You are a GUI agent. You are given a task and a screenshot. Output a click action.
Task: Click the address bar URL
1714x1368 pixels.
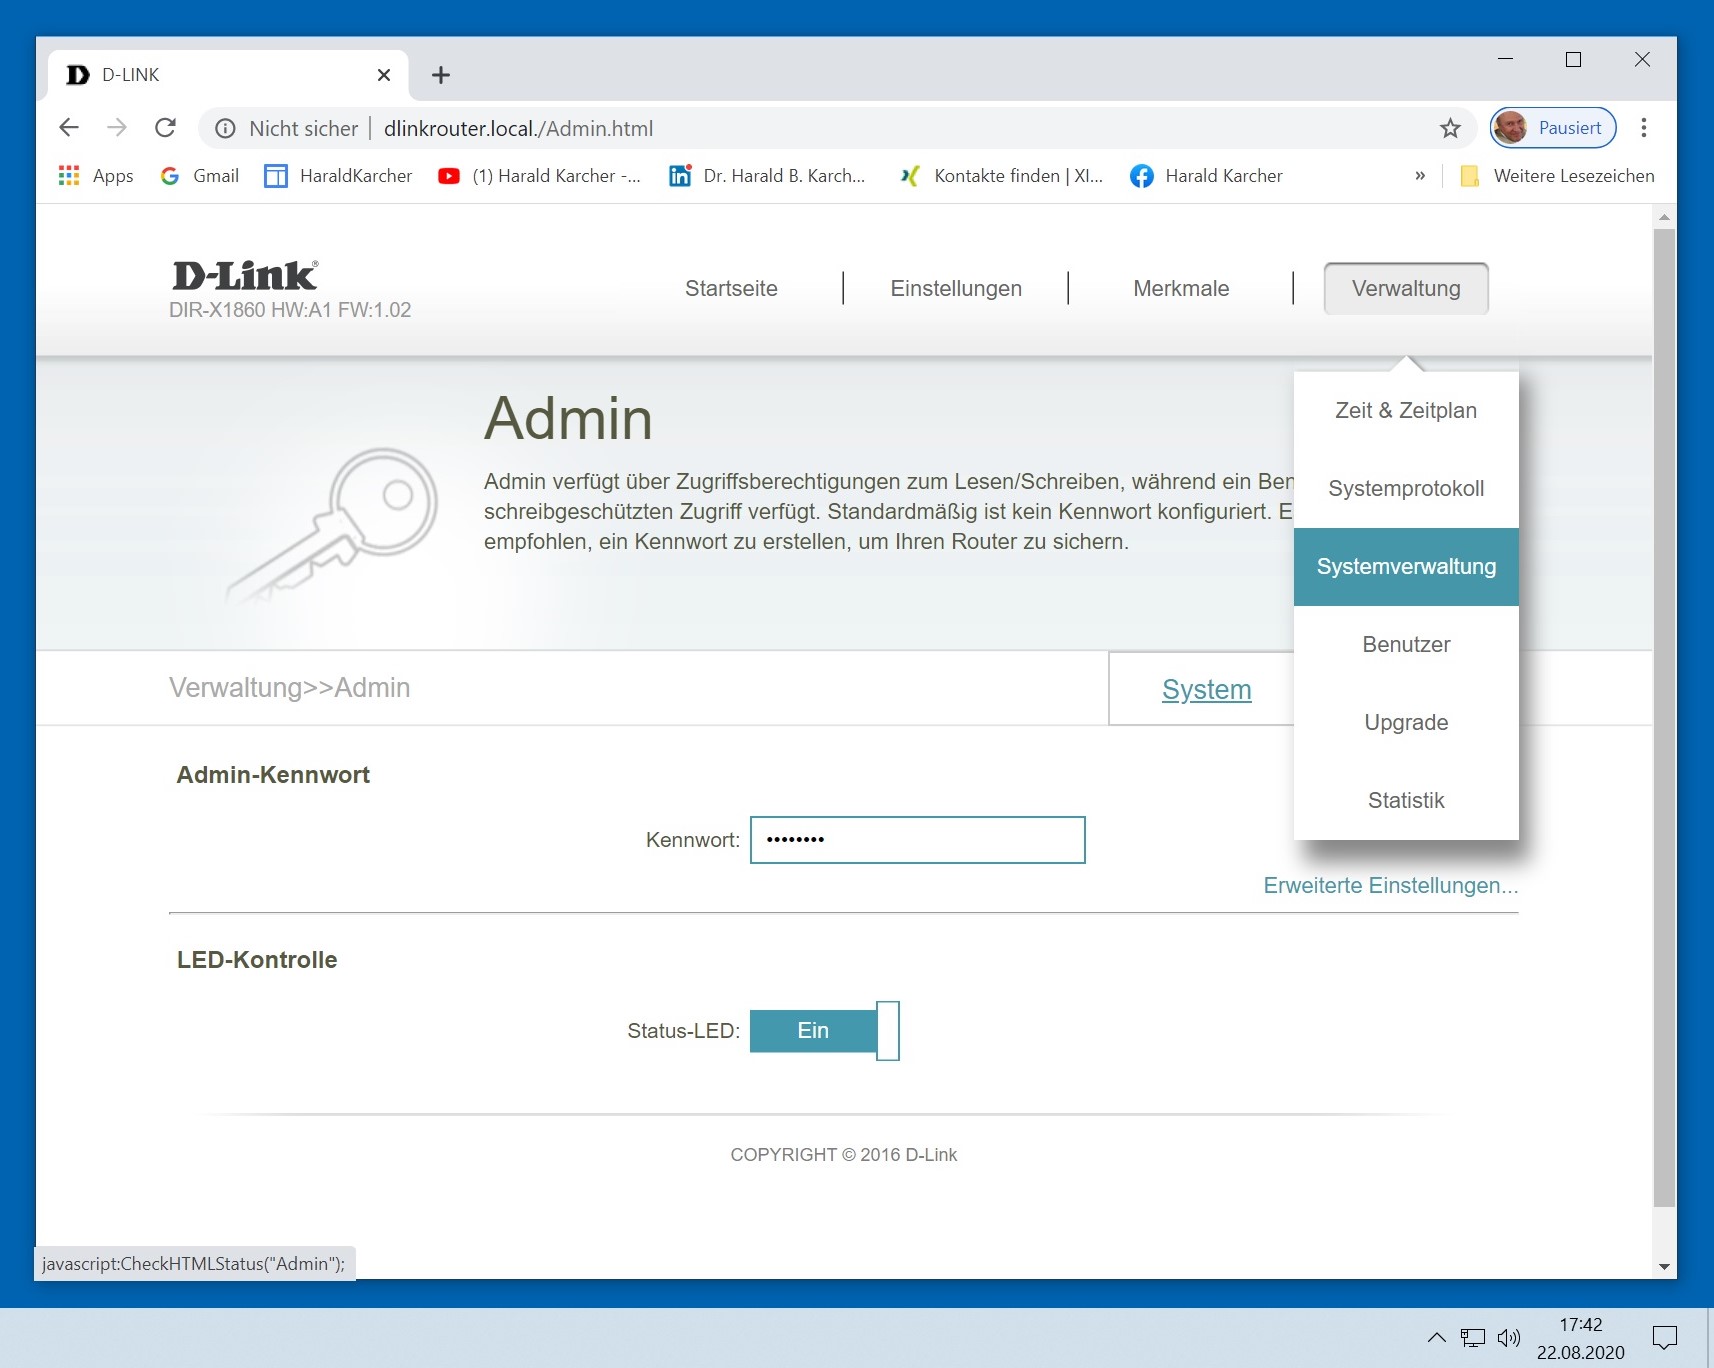[x=519, y=128]
